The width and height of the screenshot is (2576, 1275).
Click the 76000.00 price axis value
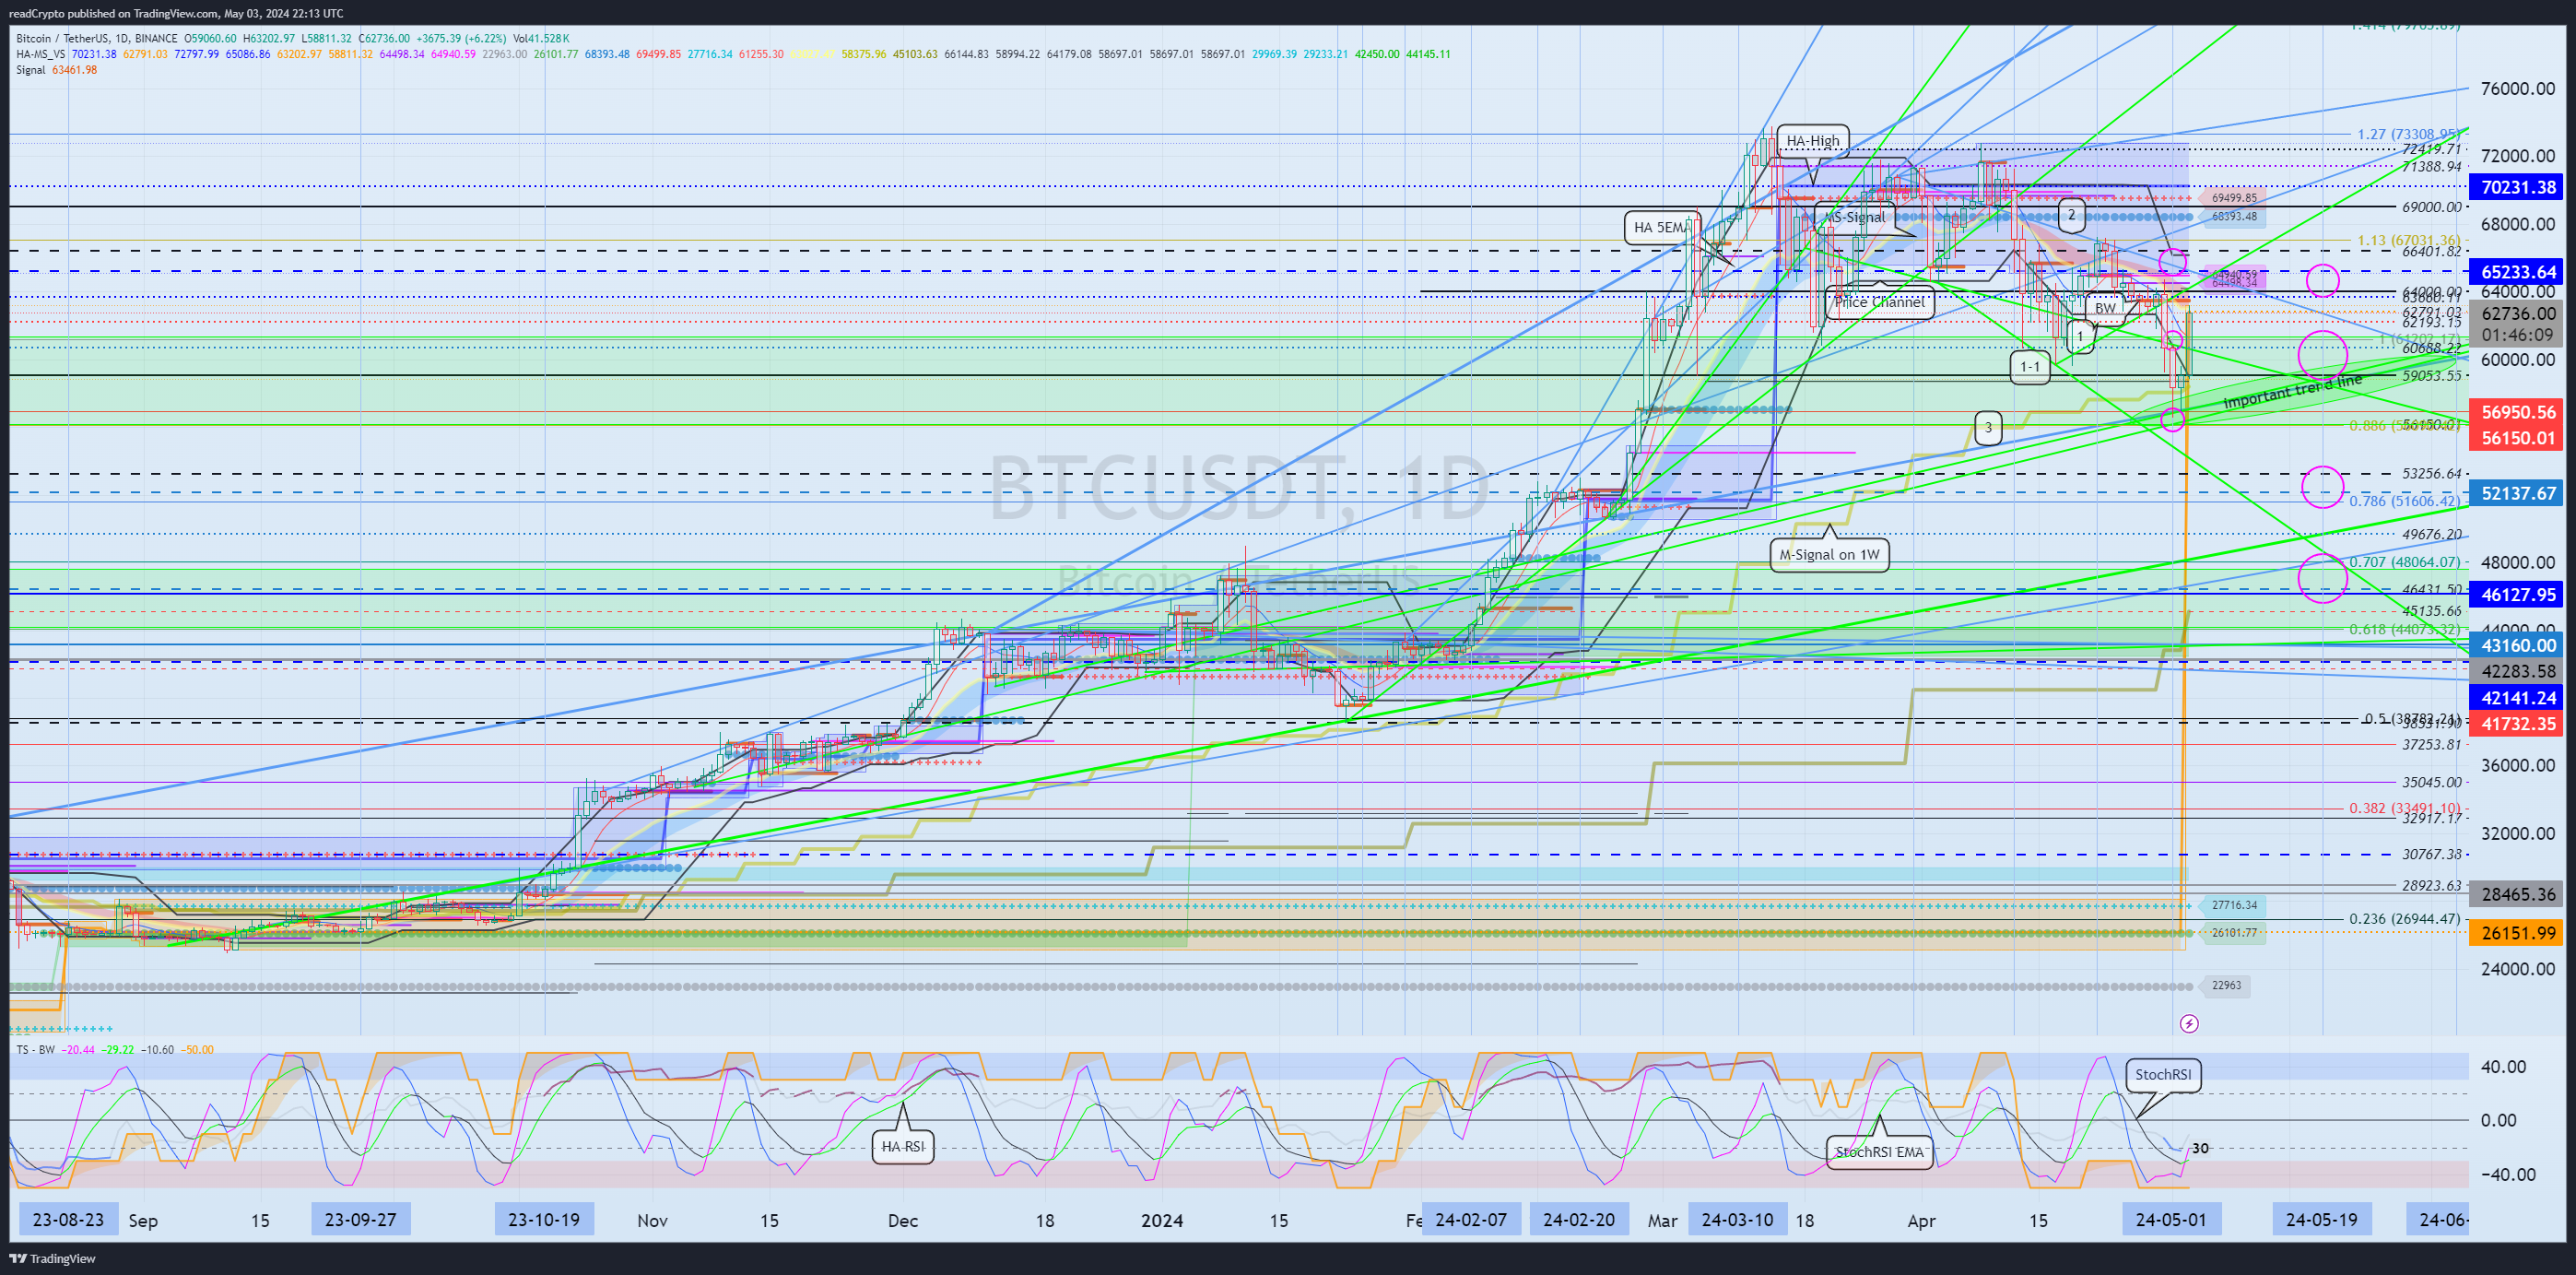tap(2517, 88)
